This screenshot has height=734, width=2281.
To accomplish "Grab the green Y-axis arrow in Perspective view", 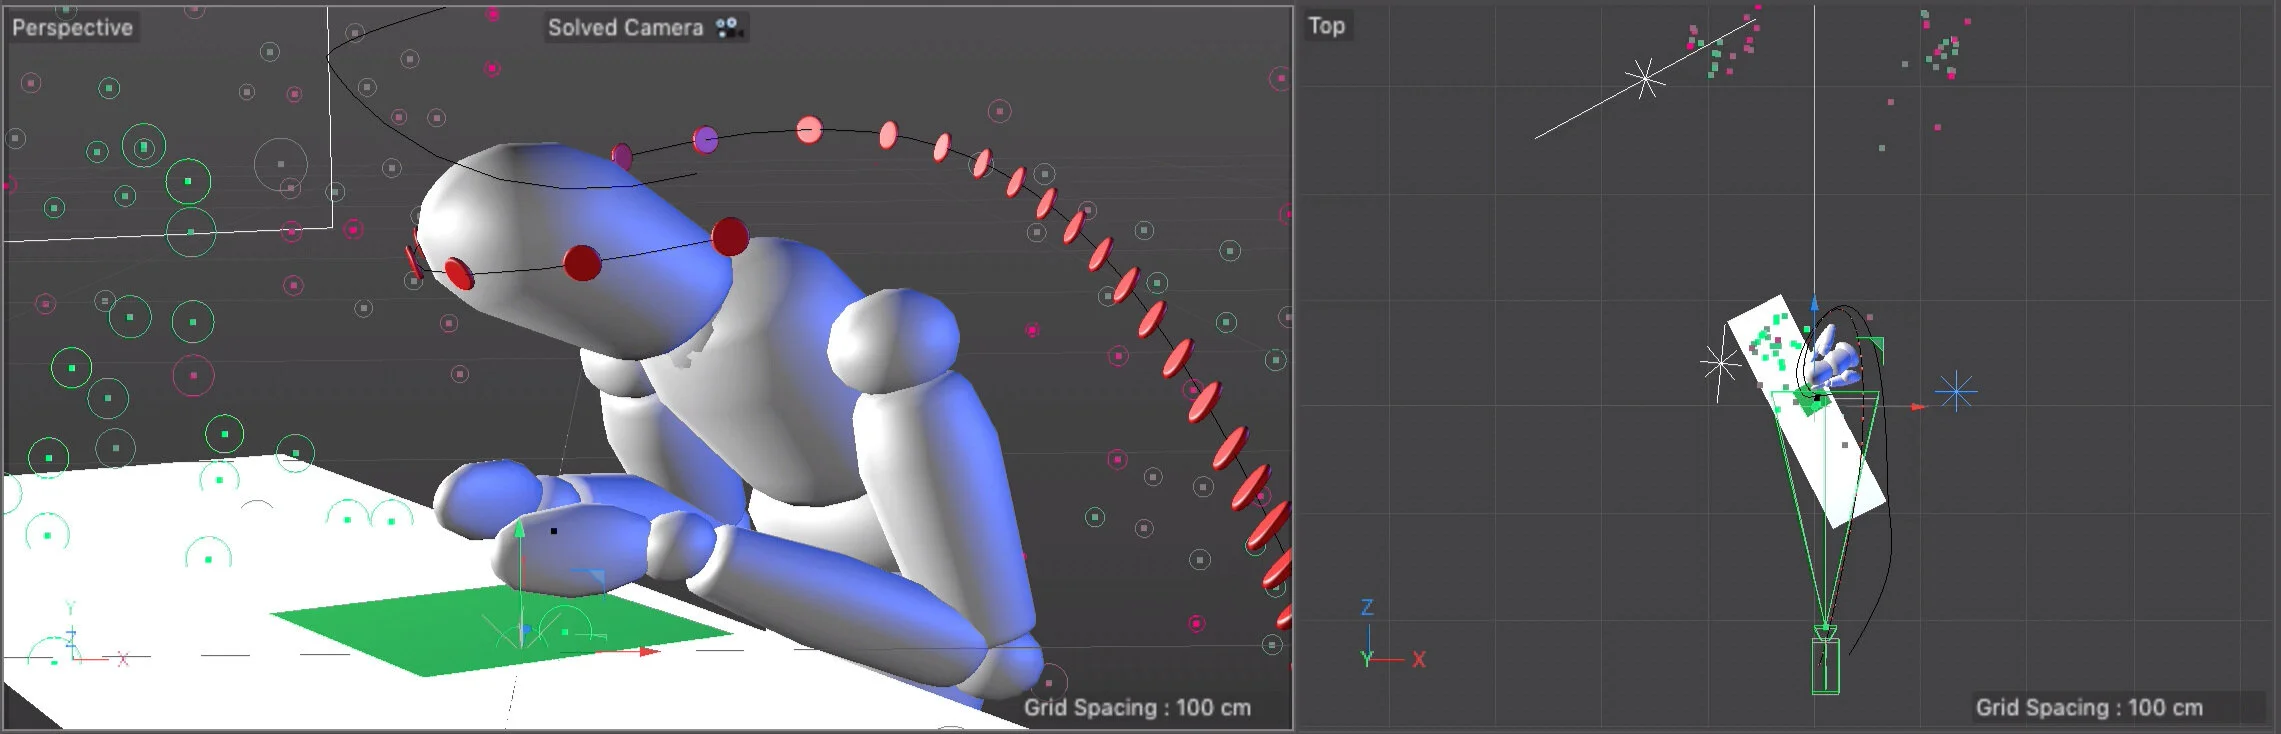I will pyautogui.click(x=519, y=530).
